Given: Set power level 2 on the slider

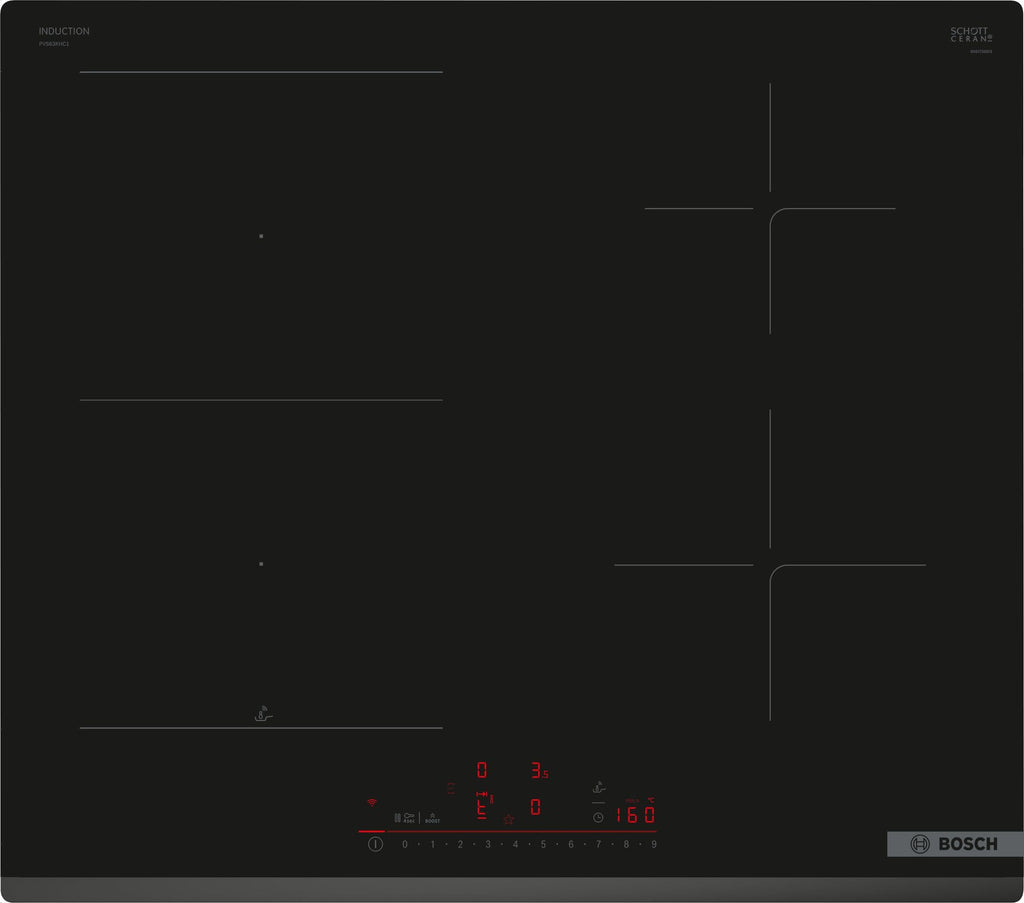Looking at the screenshot, I should (x=460, y=844).
